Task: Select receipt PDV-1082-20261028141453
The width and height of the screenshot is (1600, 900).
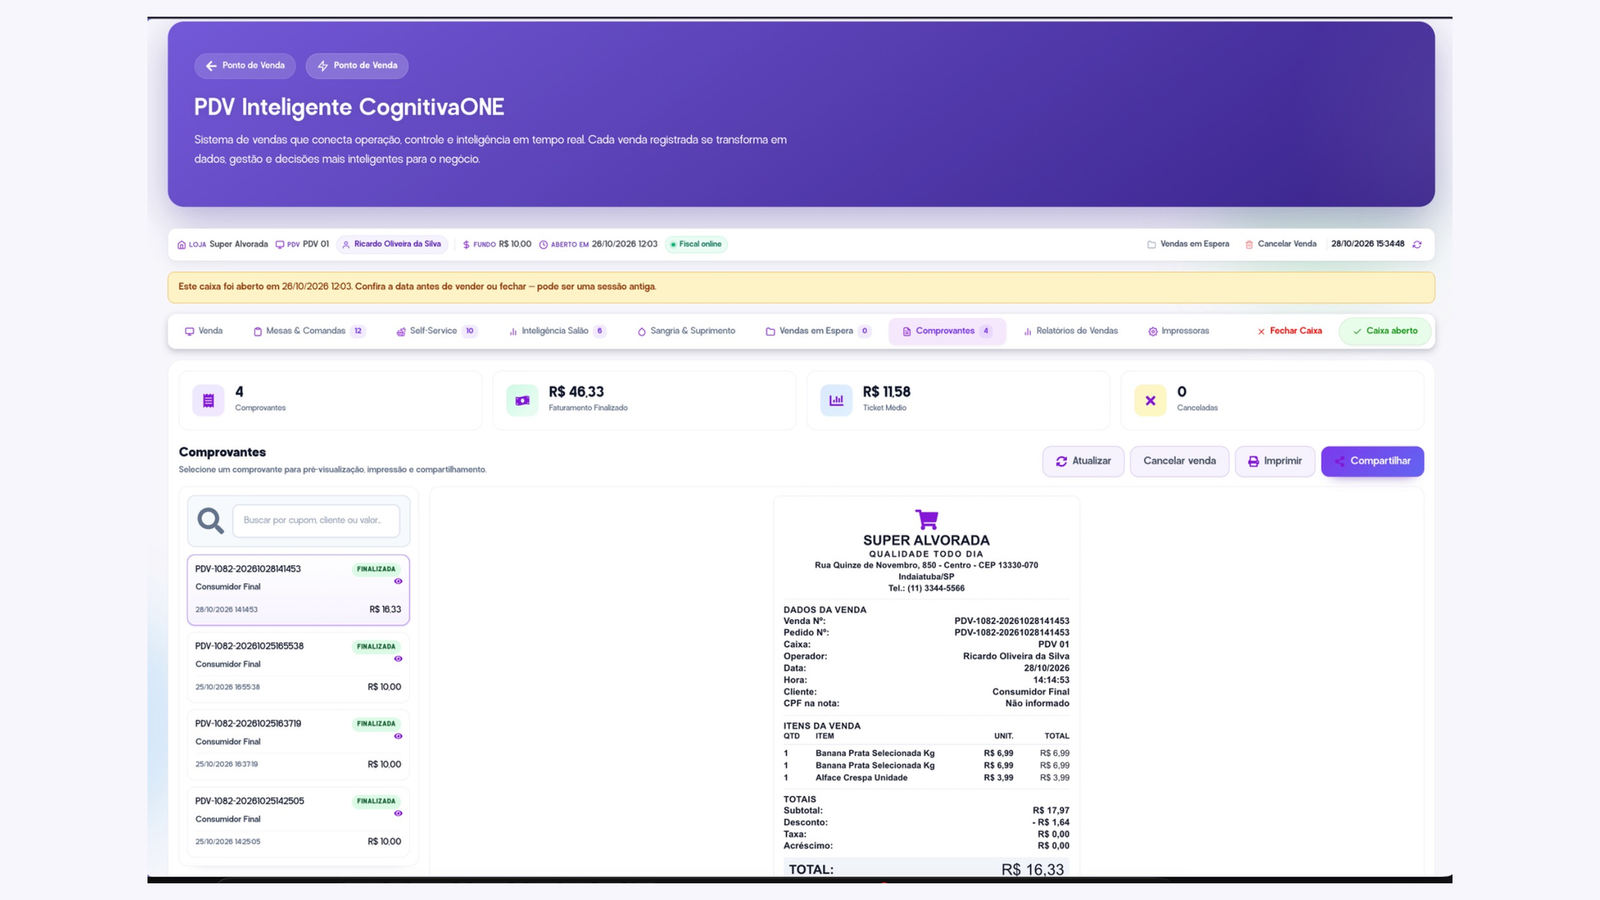Action: 298,590
